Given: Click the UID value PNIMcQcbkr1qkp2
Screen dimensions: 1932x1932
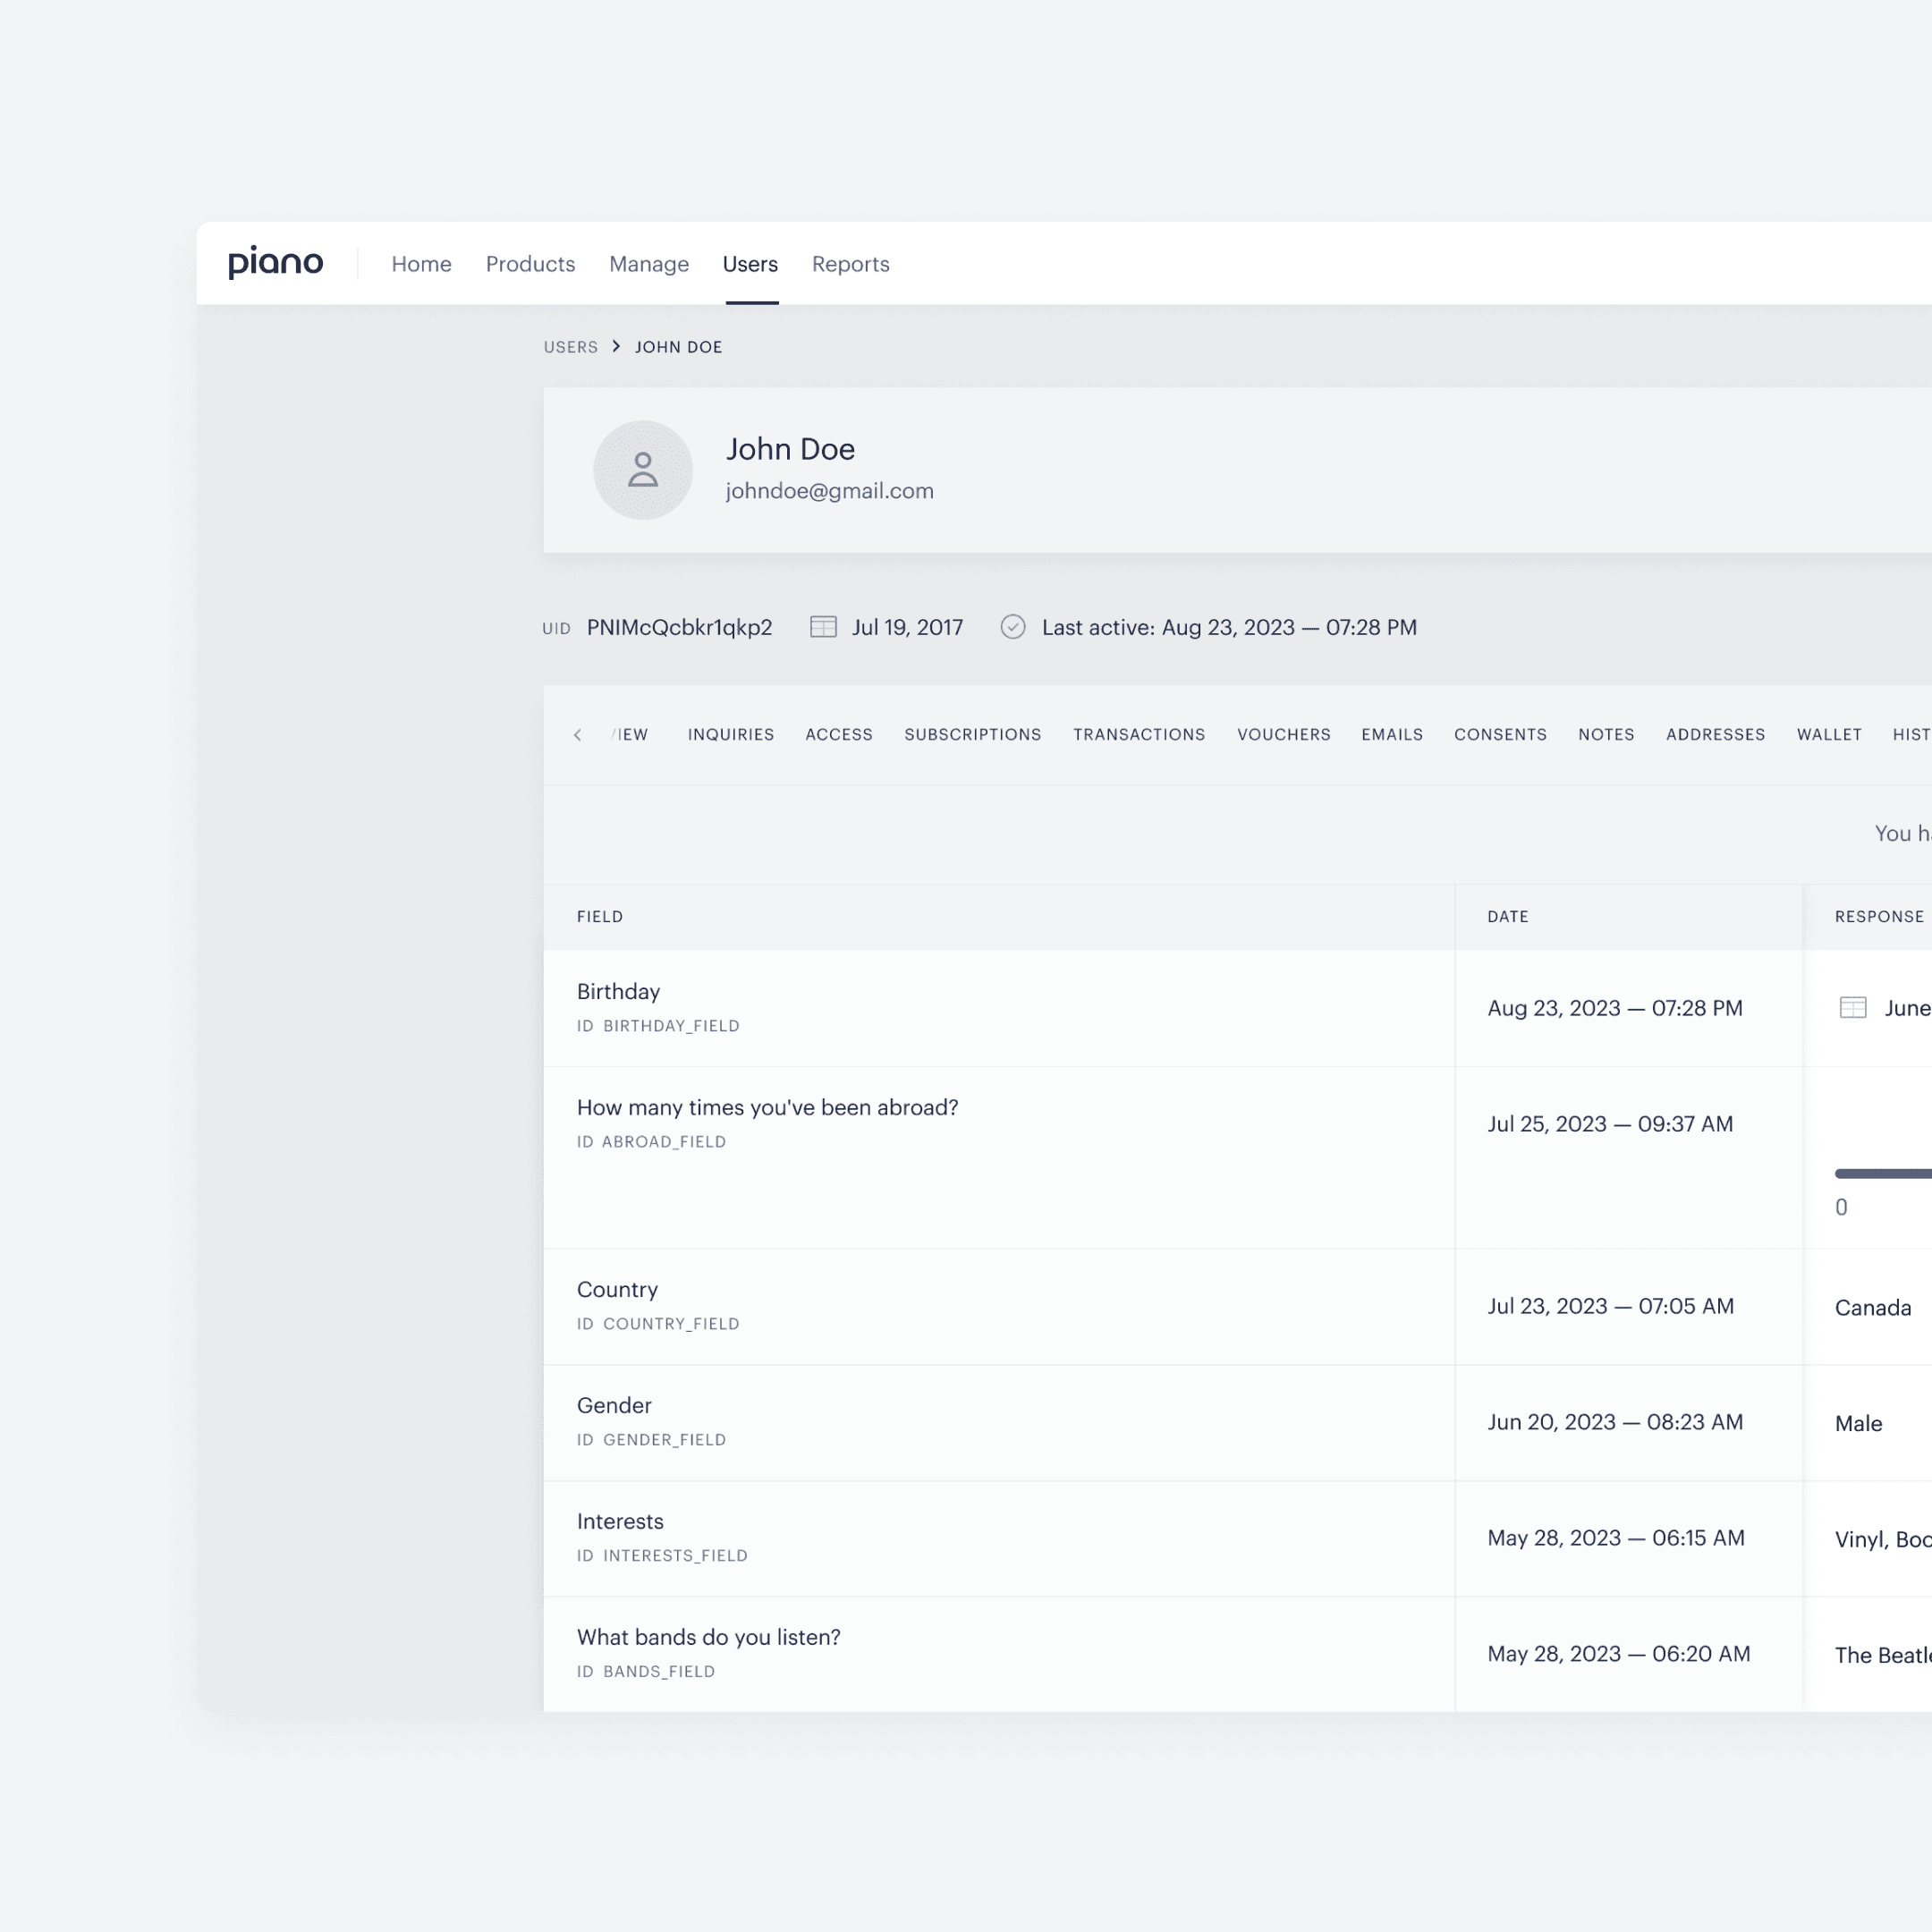Looking at the screenshot, I should point(679,627).
